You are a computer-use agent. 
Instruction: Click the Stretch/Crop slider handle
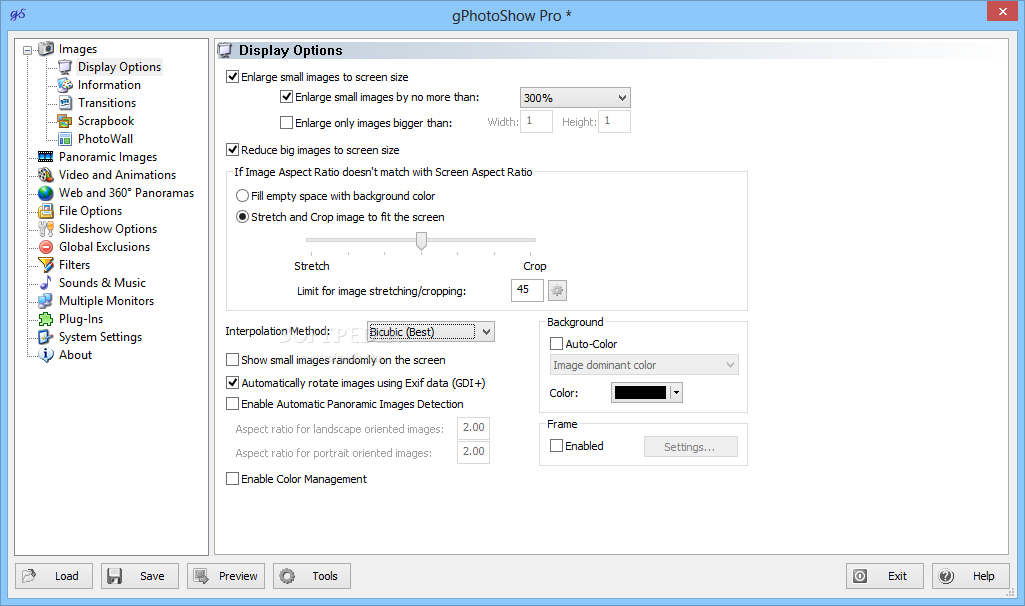(422, 241)
